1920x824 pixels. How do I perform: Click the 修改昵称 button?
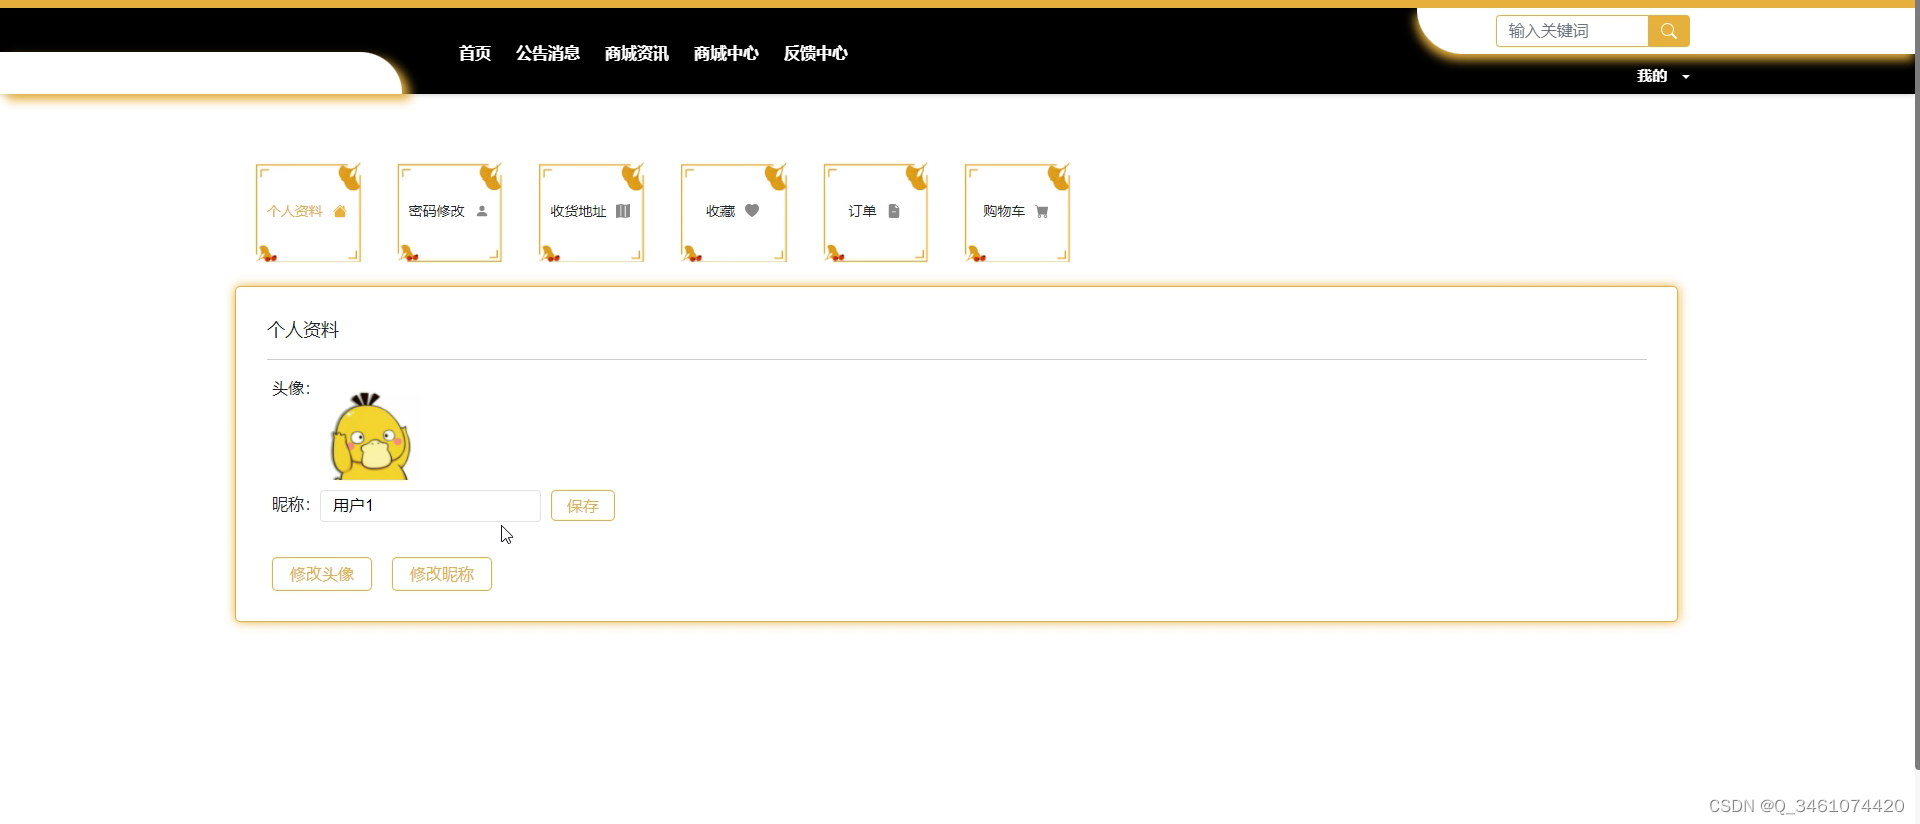tap(442, 574)
